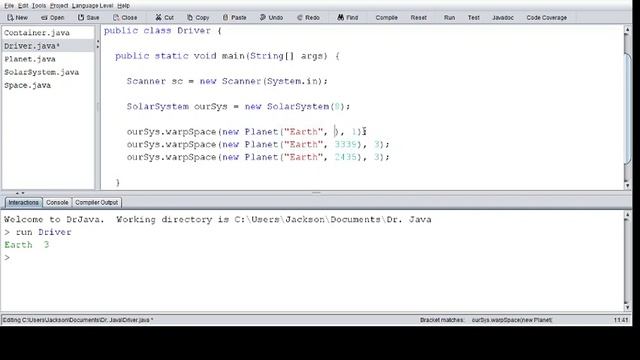Image resolution: width=640 pixels, height=360 pixels.
Task: Close the document with Close toolbar button
Action: pos(125,18)
